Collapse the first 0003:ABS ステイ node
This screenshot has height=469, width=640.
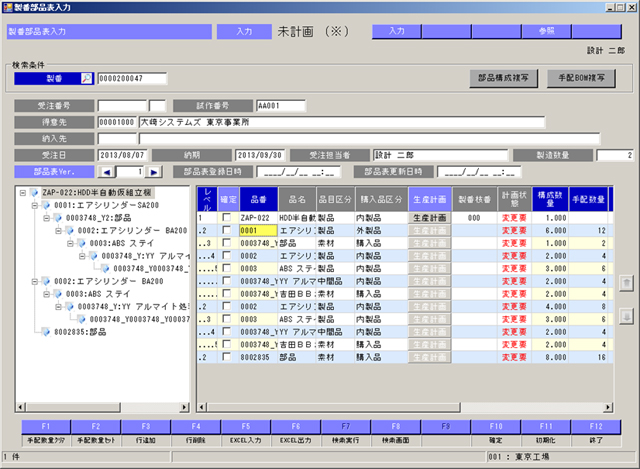(x=70, y=243)
